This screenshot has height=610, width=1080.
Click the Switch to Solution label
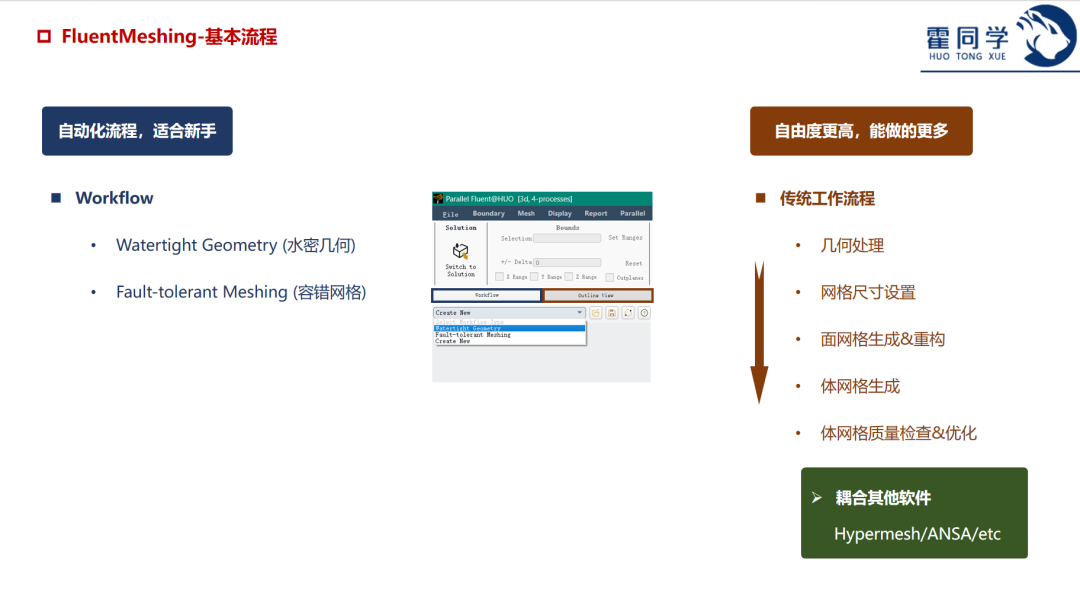click(x=461, y=271)
